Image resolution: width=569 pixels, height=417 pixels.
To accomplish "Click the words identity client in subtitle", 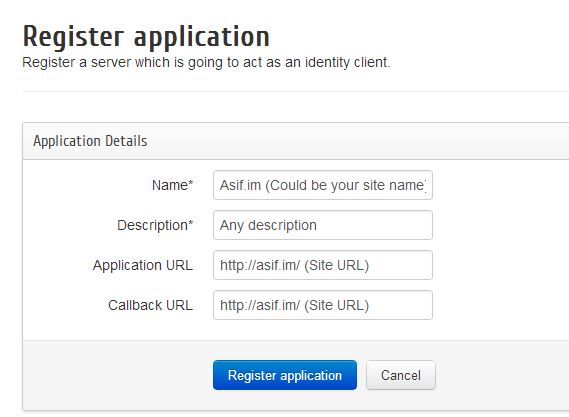I will click(x=347, y=62).
